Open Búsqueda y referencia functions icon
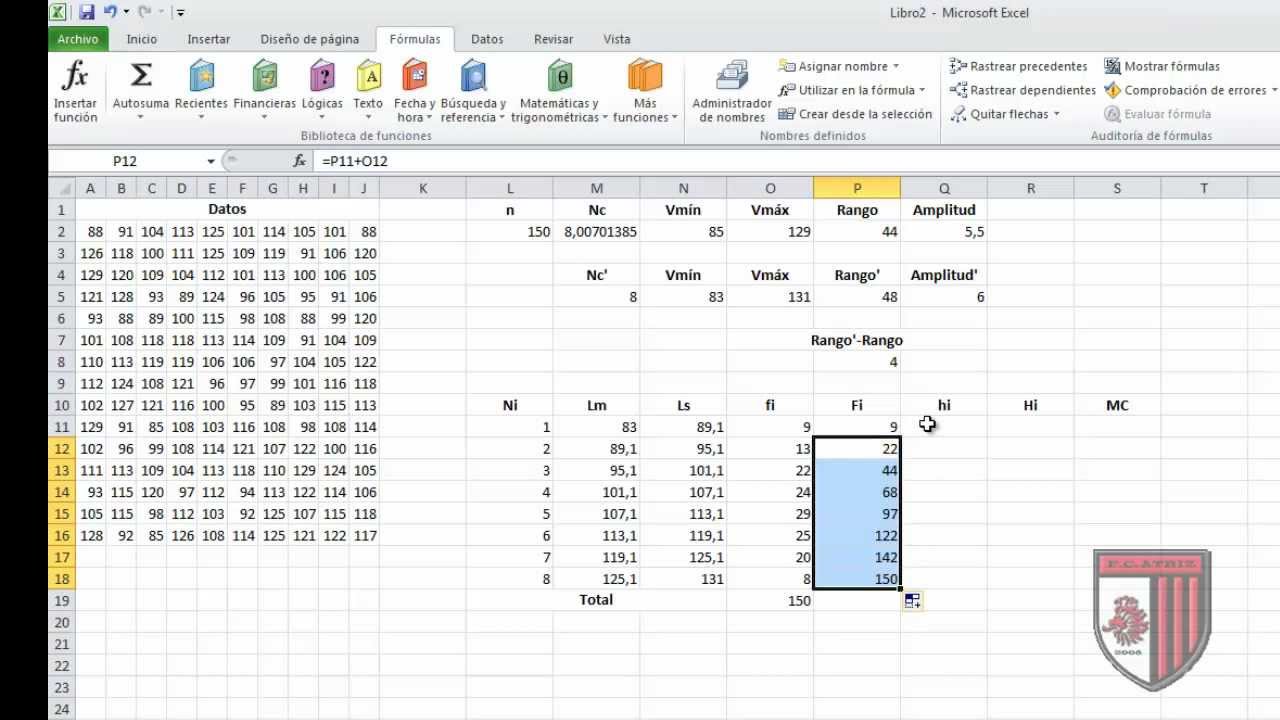 (x=473, y=75)
